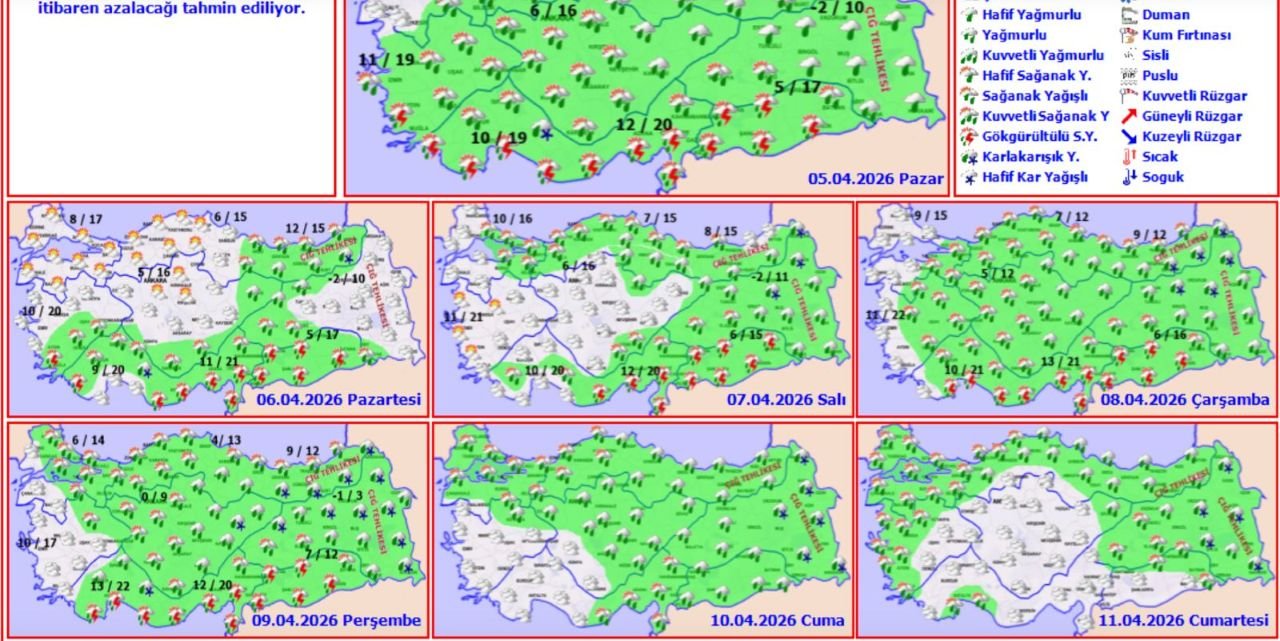Click the 05.04.2026 Pazar date label
Screen dimensions: 1280x641
[876, 180]
